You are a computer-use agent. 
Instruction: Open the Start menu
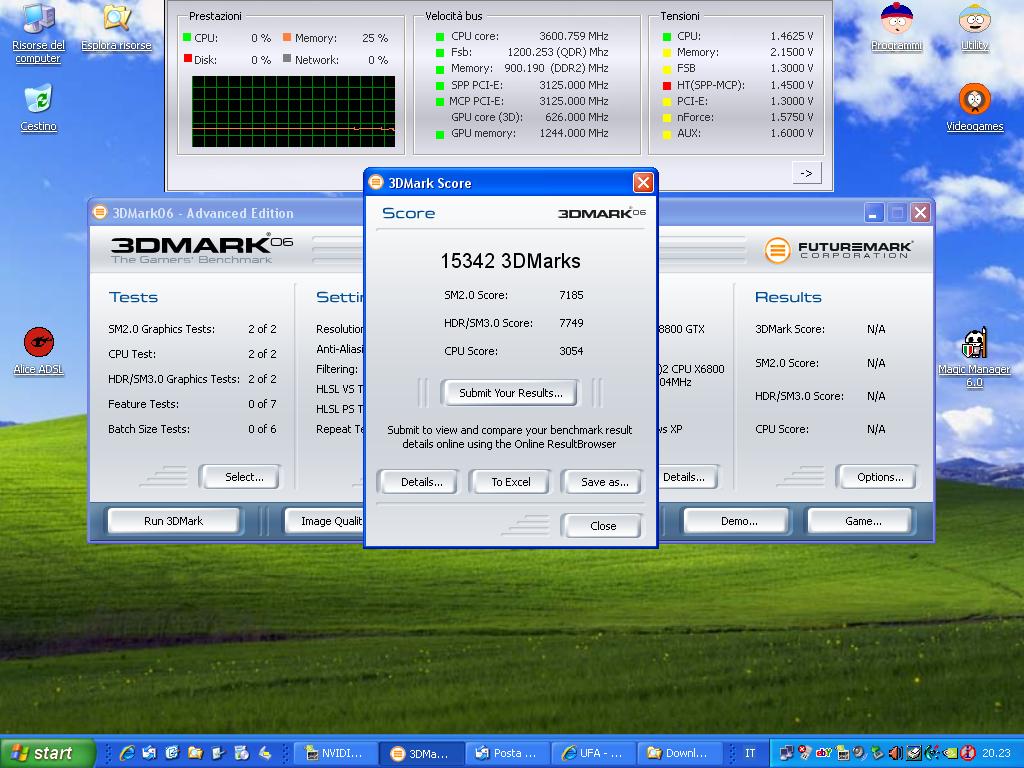point(47,753)
